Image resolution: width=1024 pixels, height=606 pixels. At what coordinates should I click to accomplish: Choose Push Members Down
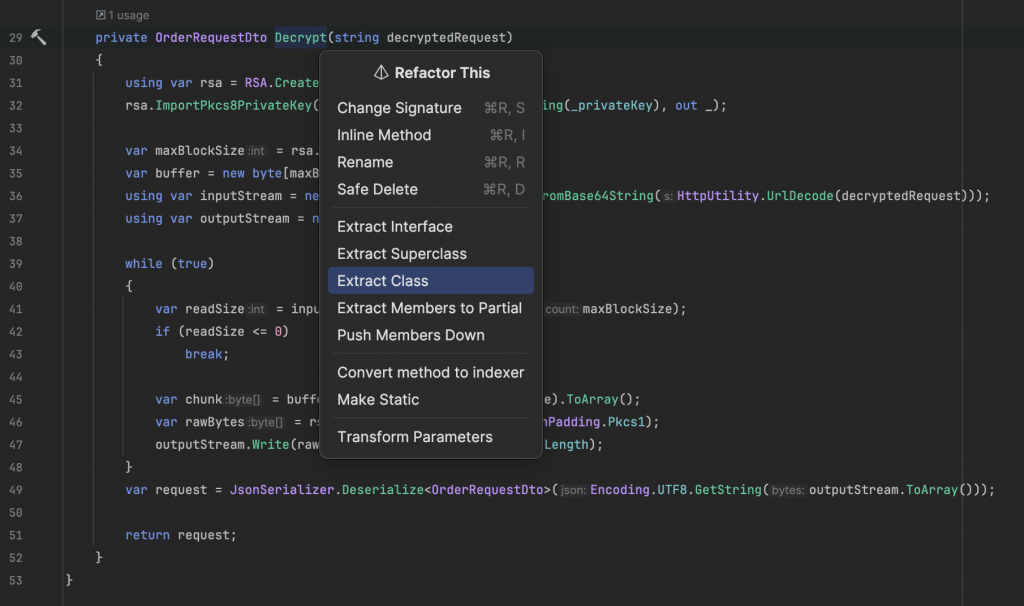click(x=411, y=335)
